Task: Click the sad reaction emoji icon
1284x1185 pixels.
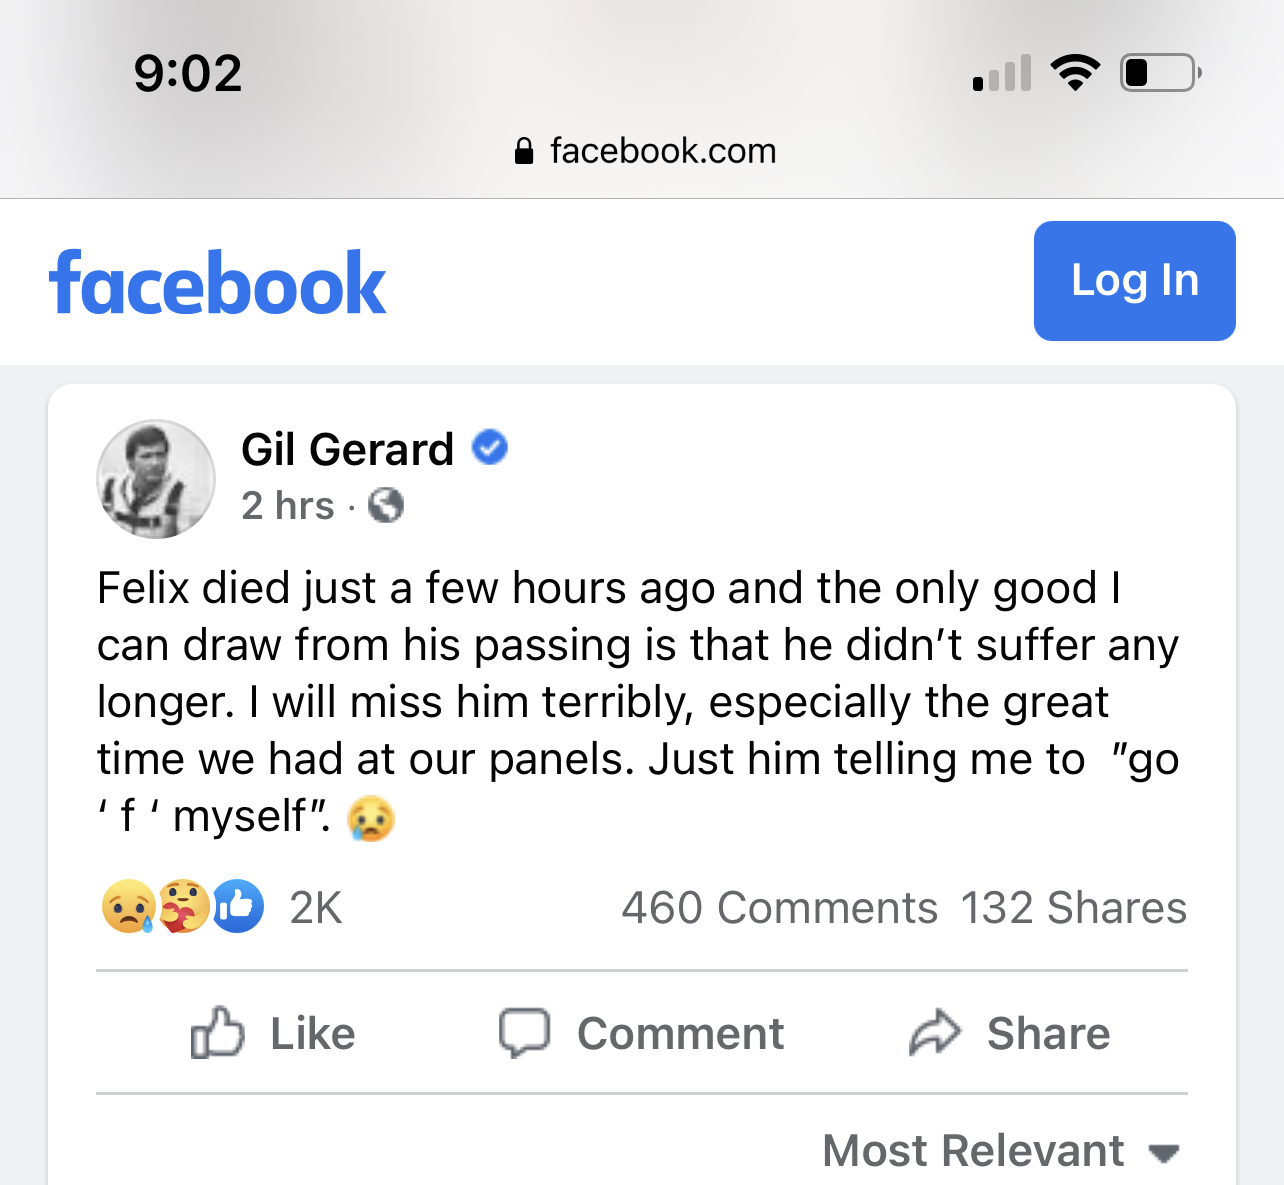Action: [x=128, y=907]
